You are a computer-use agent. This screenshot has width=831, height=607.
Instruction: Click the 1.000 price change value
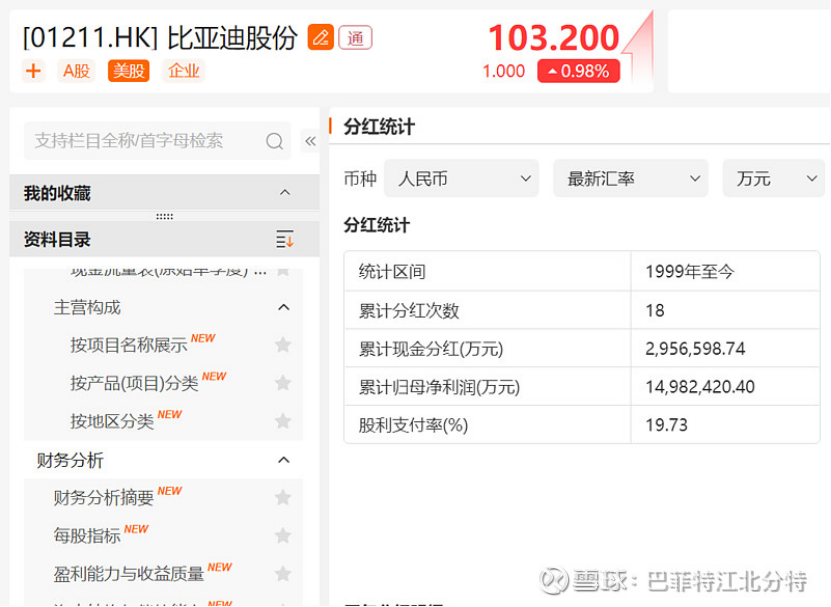pyautogui.click(x=503, y=71)
